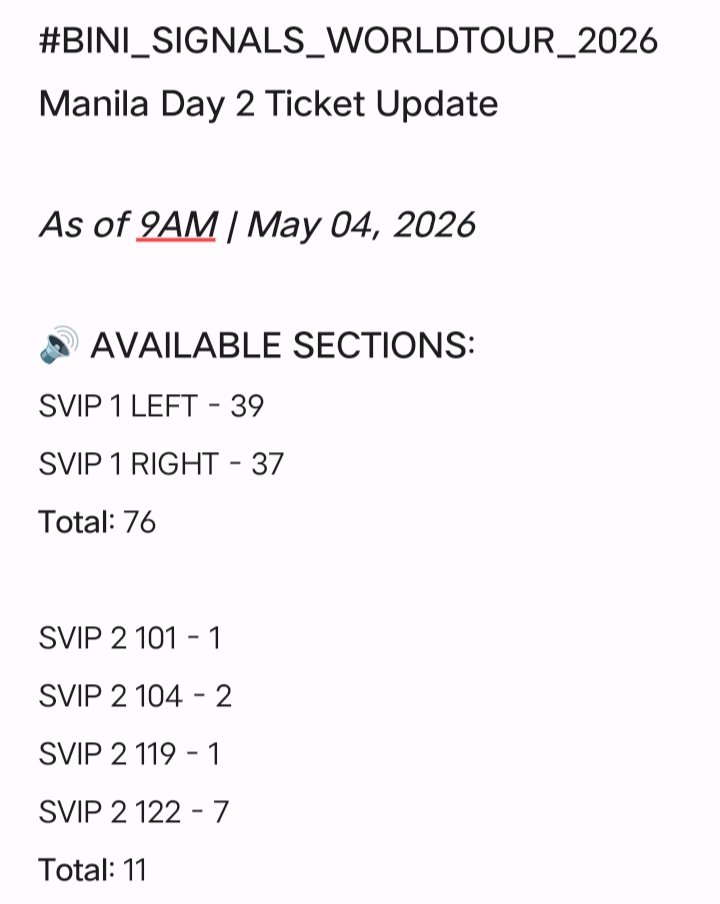This screenshot has width=720, height=904.
Task: Click the number 39 ticket count
Action: 247,406
